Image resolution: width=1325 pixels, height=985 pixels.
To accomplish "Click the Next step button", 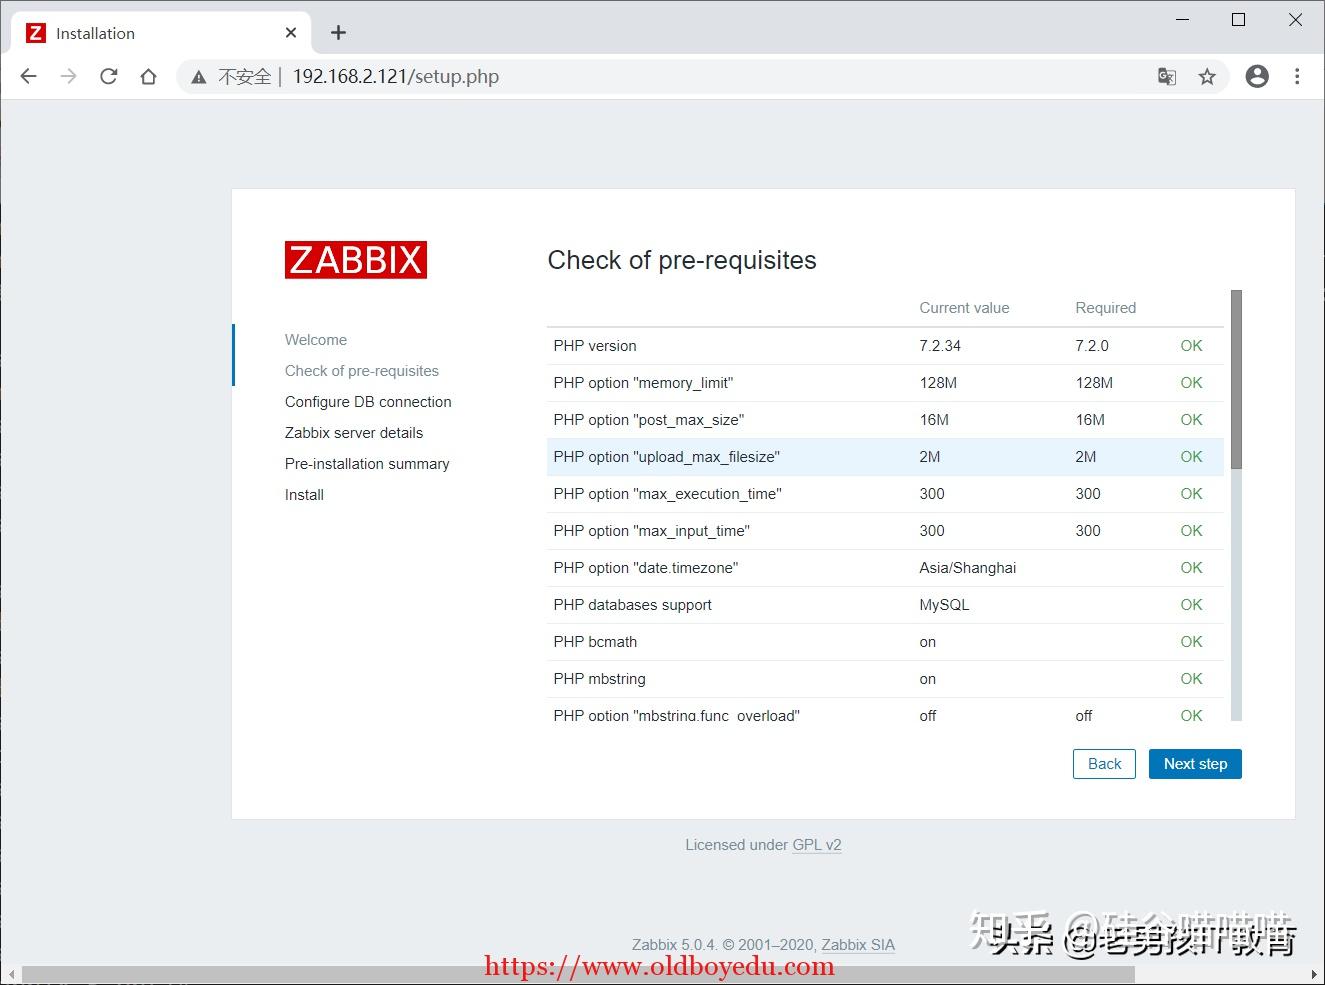I will 1195,763.
